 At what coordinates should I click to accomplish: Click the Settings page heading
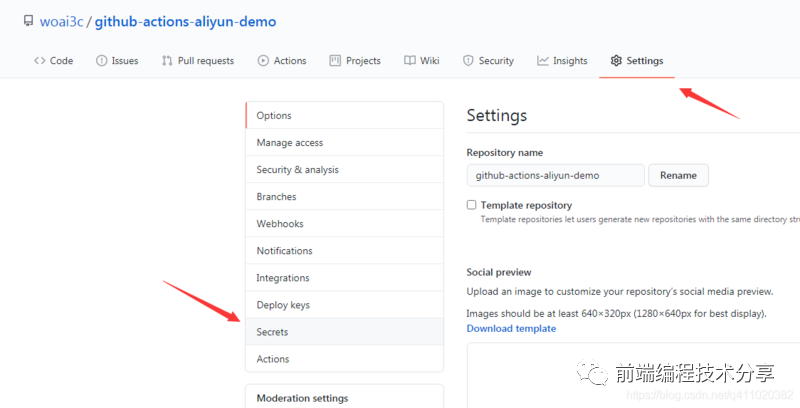496,115
